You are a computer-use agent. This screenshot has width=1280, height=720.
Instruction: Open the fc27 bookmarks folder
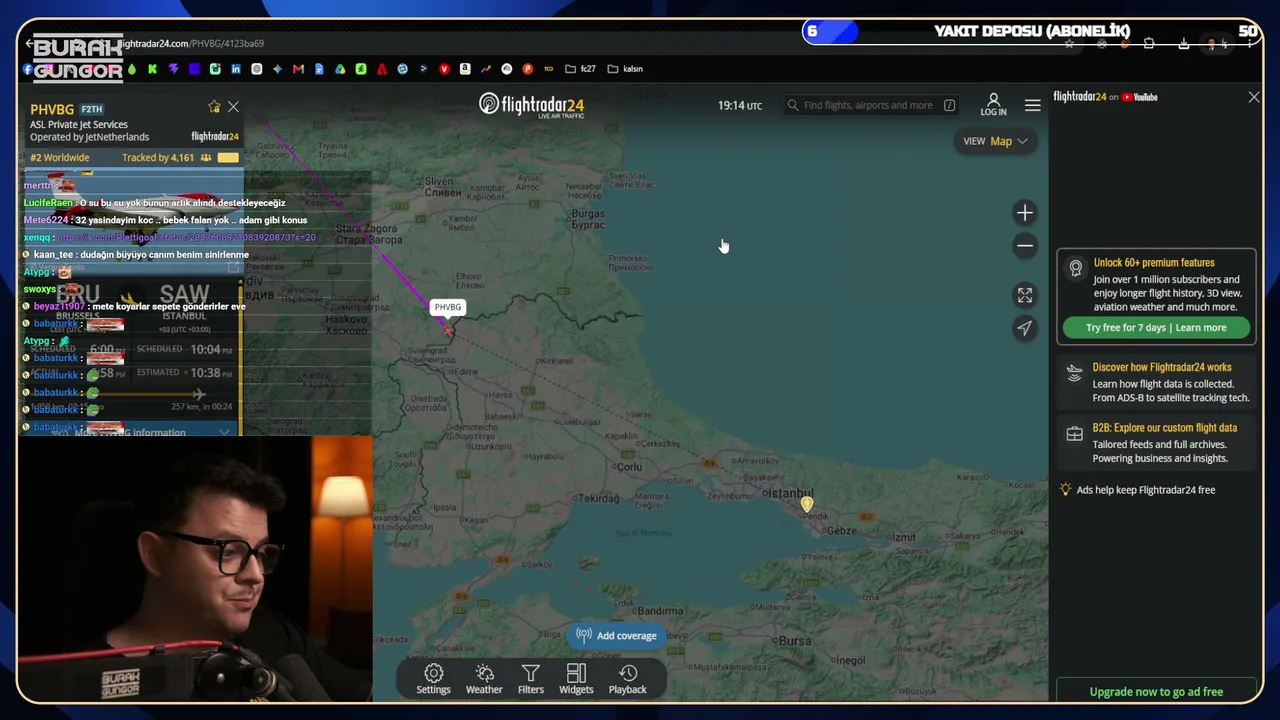(x=580, y=69)
